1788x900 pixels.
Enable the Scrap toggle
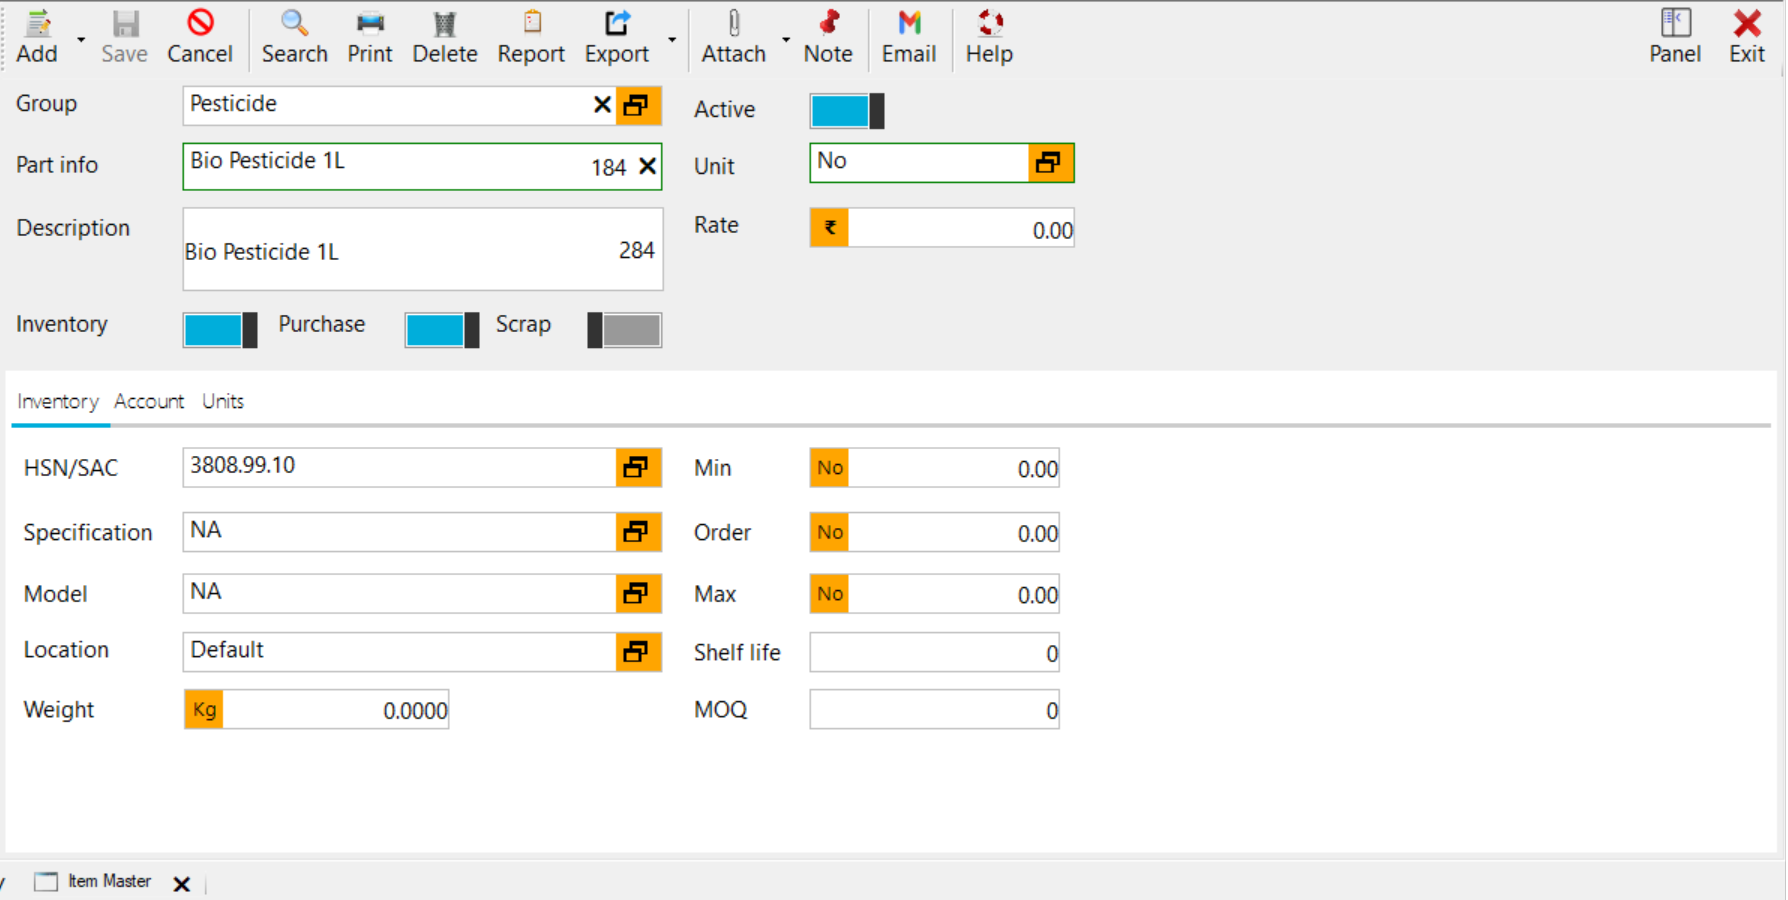(x=623, y=330)
